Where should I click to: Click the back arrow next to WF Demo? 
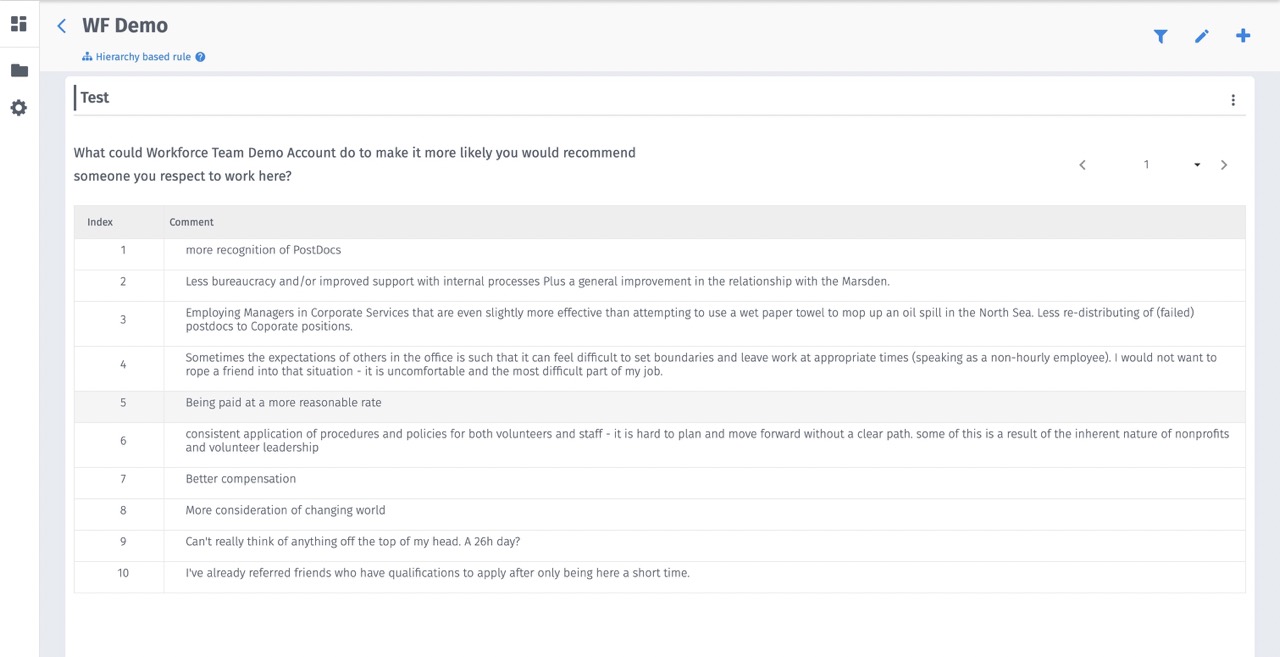pyautogui.click(x=61, y=25)
